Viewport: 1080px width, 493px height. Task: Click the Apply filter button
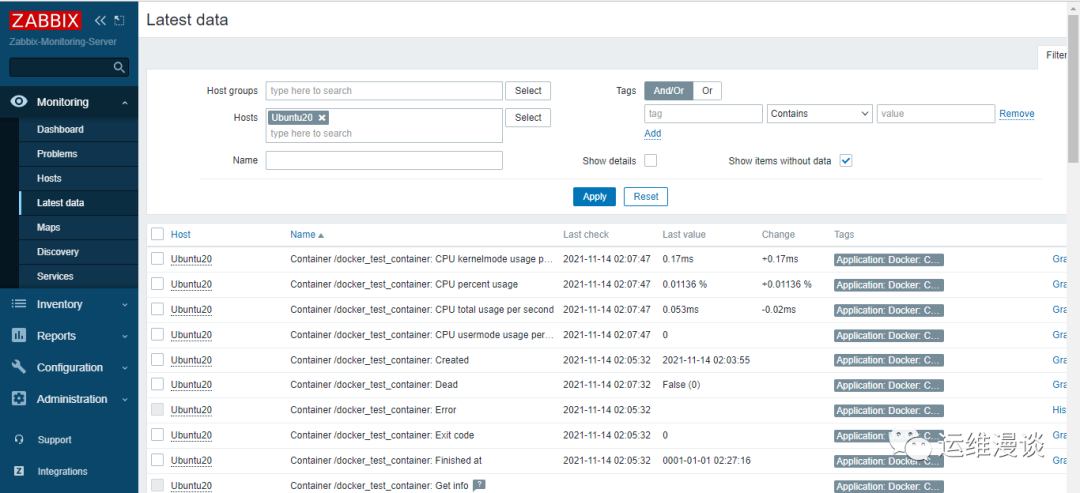point(594,196)
